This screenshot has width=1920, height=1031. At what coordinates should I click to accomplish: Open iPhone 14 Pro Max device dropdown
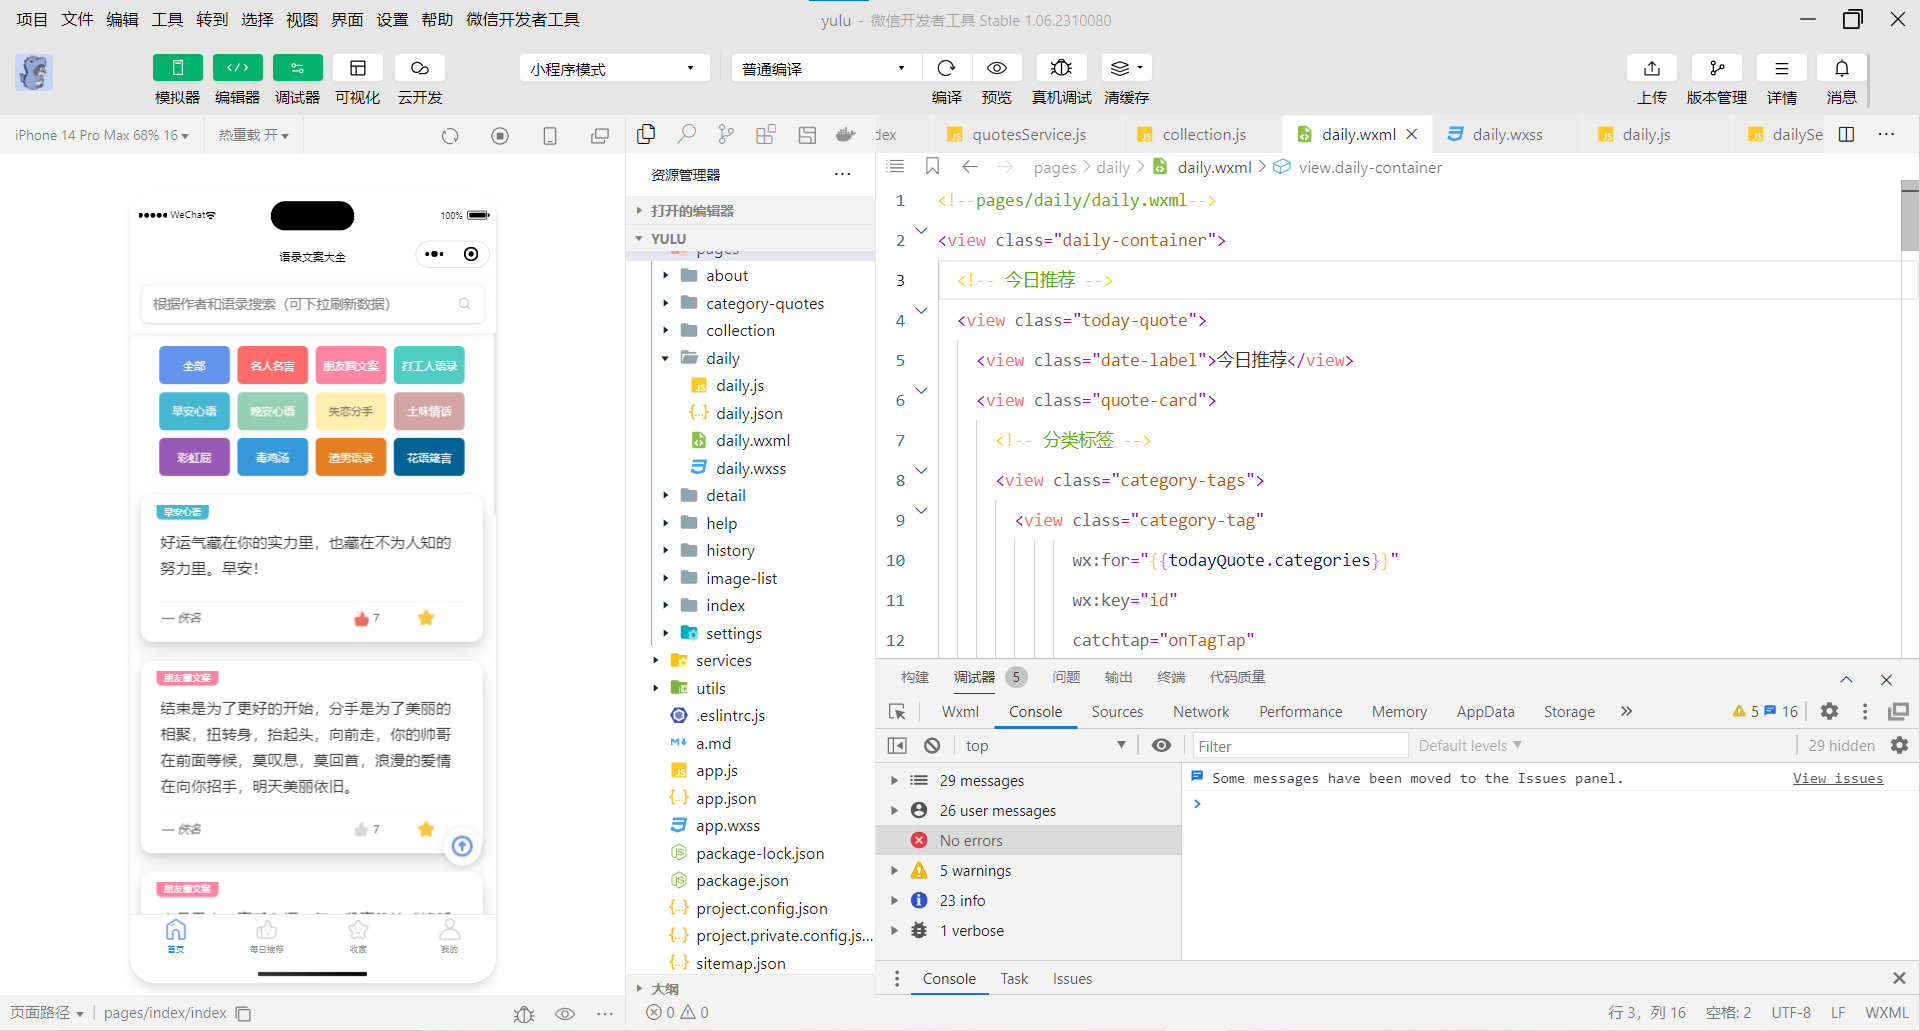click(x=102, y=135)
